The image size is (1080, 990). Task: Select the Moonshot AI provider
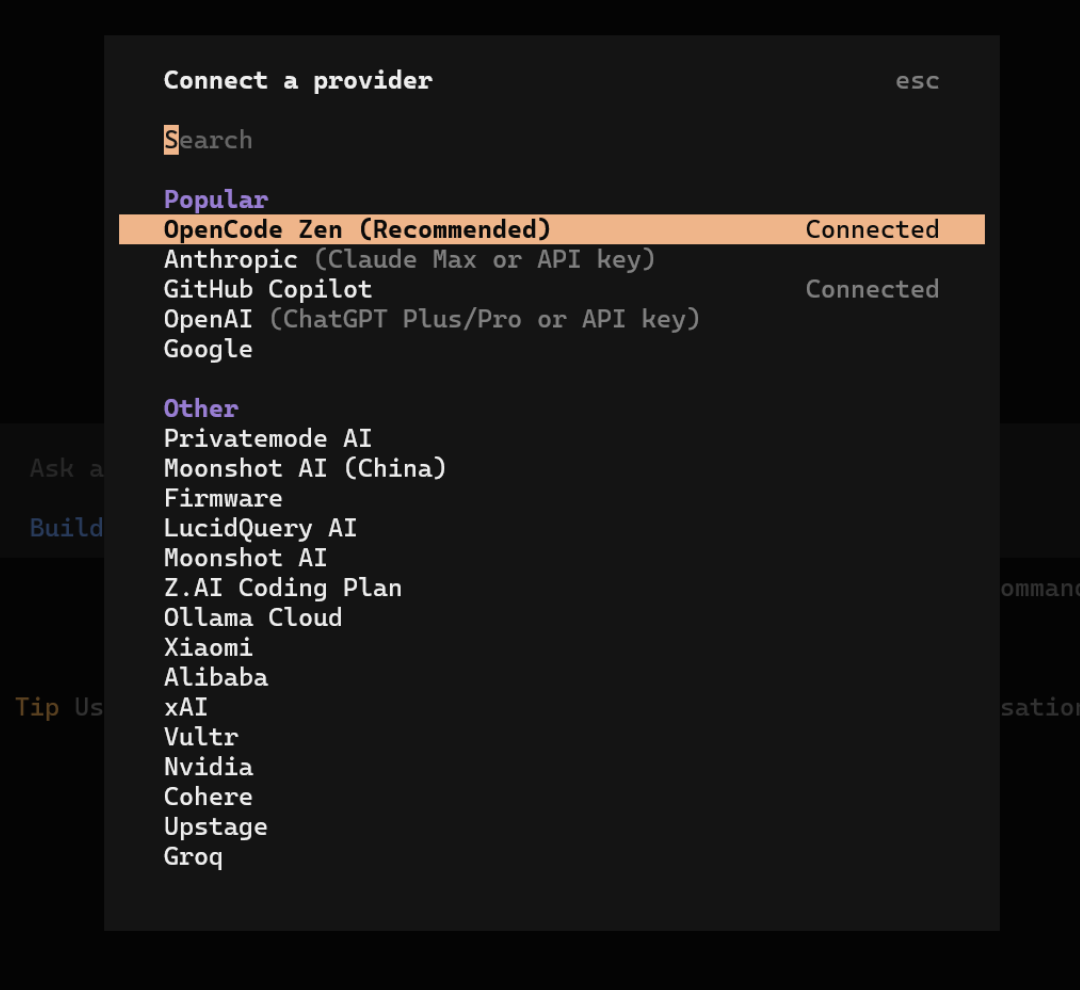coord(245,558)
